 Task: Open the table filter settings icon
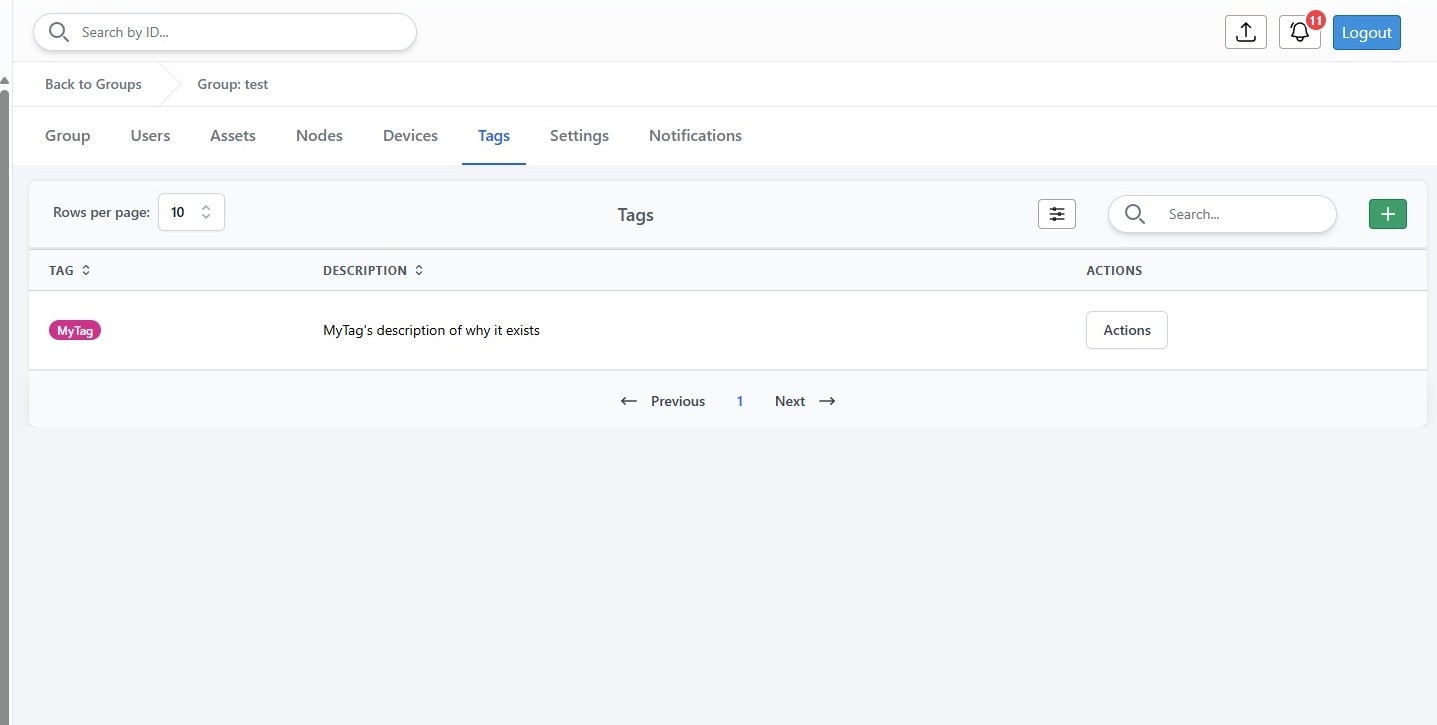click(x=1057, y=214)
